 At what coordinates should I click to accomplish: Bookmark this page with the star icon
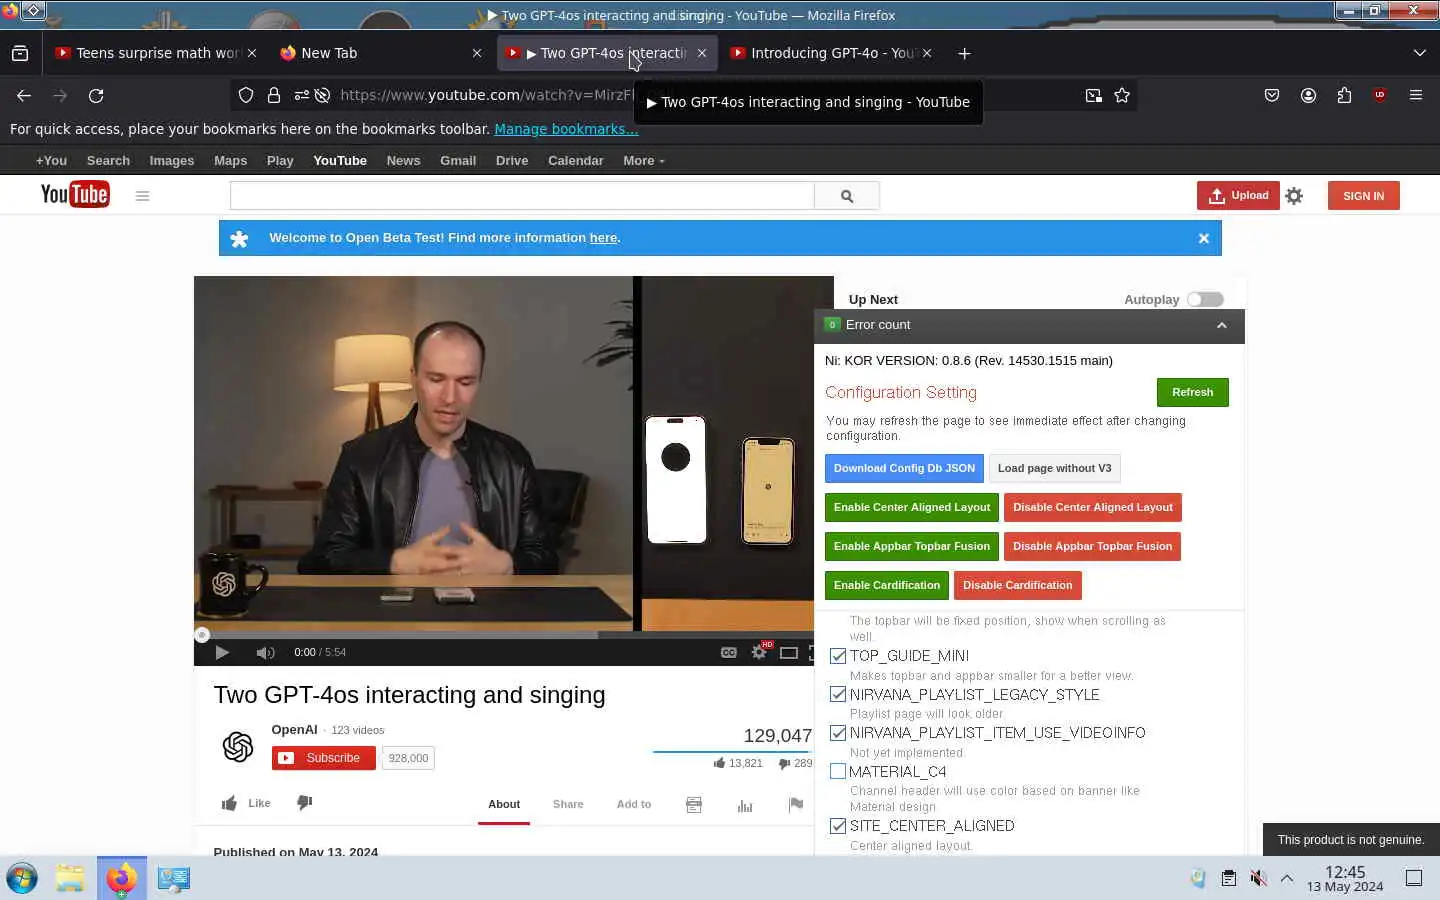[x=1122, y=95]
